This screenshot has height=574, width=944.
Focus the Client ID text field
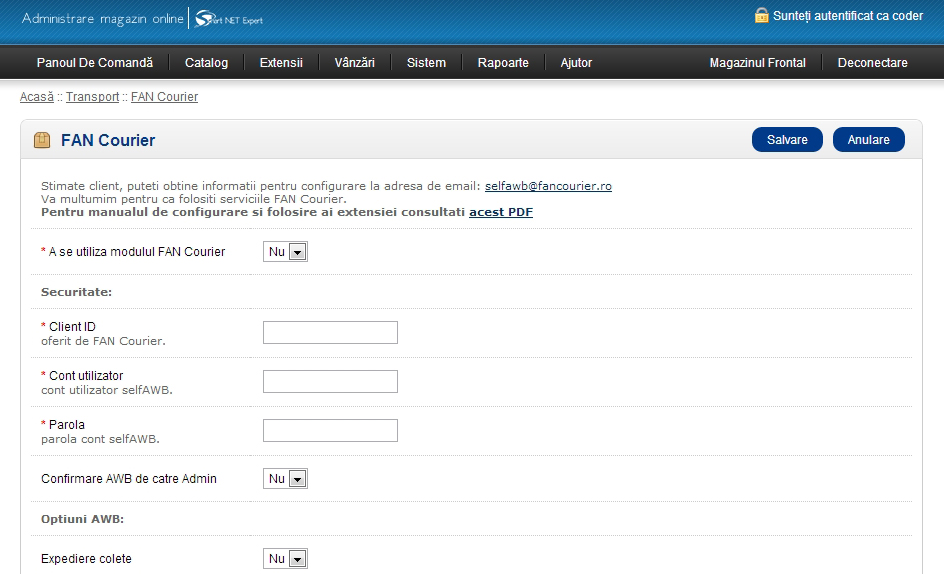(x=330, y=333)
